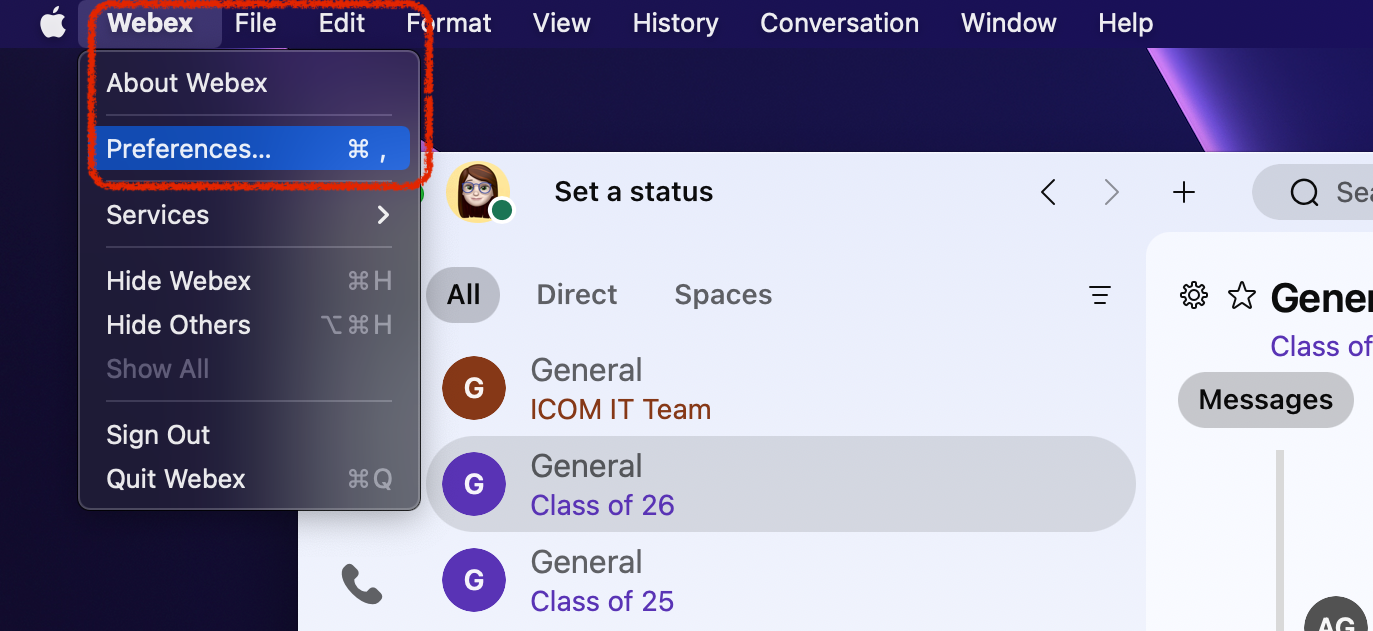The height and width of the screenshot is (631, 1373).
Task: Open your profile avatar
Action: [x=478, y=191]
